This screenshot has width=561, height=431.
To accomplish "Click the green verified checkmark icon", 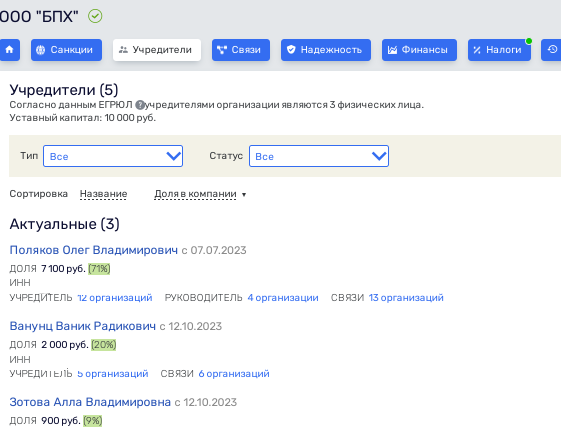I will 95,16.
